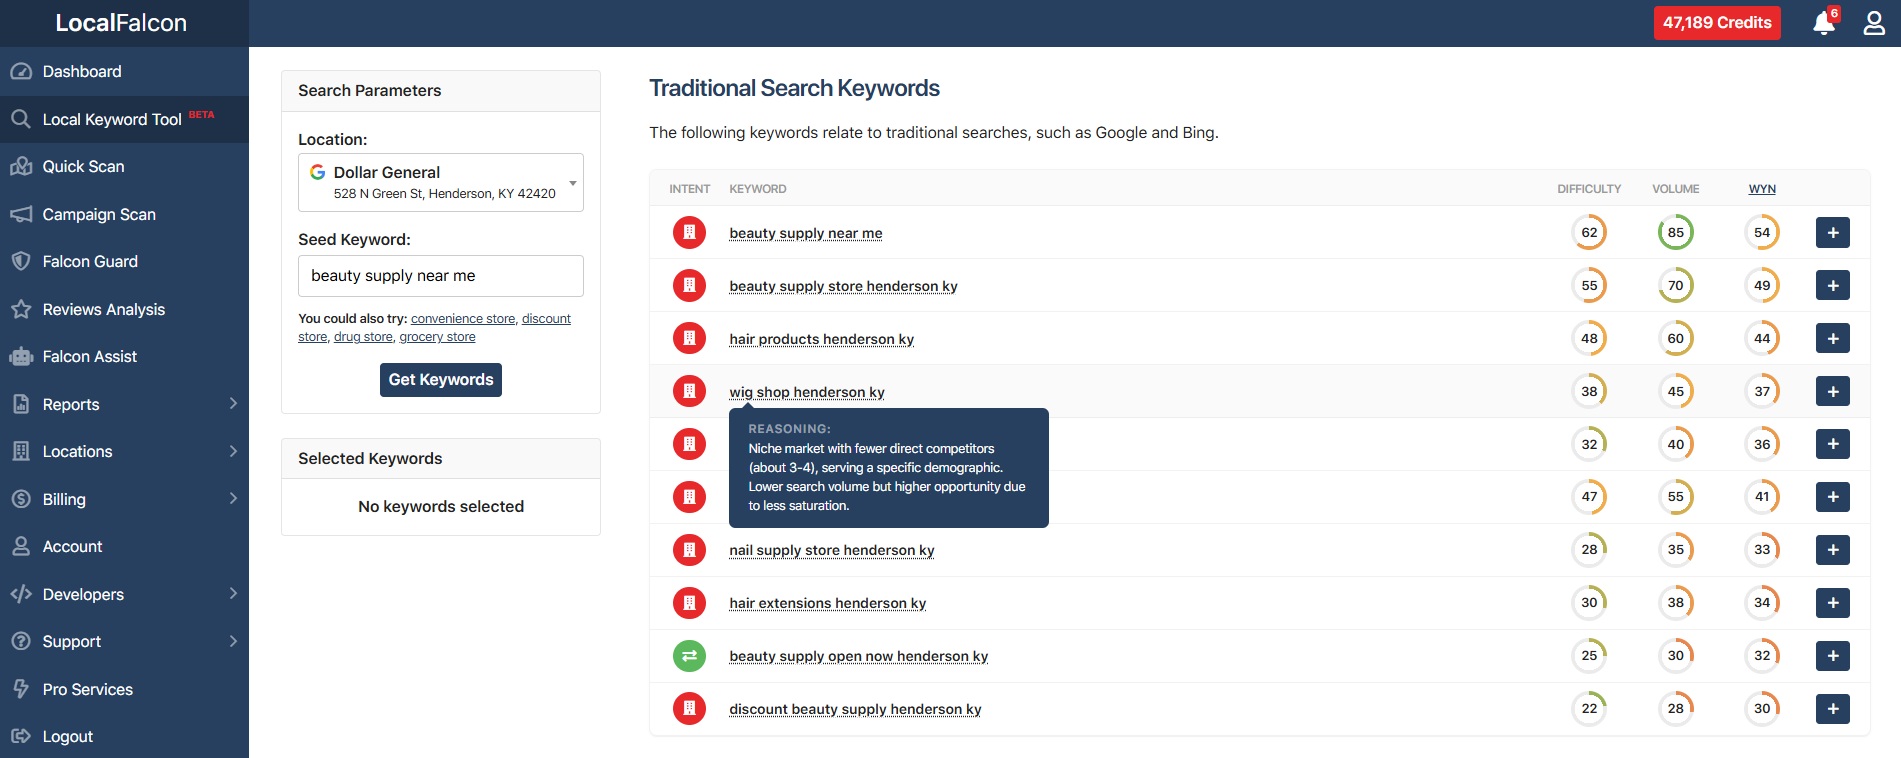The height and width of the screenshot is (758, 1901).
Task: Click hair products henderson ky keyword
Action: [822, 339]
